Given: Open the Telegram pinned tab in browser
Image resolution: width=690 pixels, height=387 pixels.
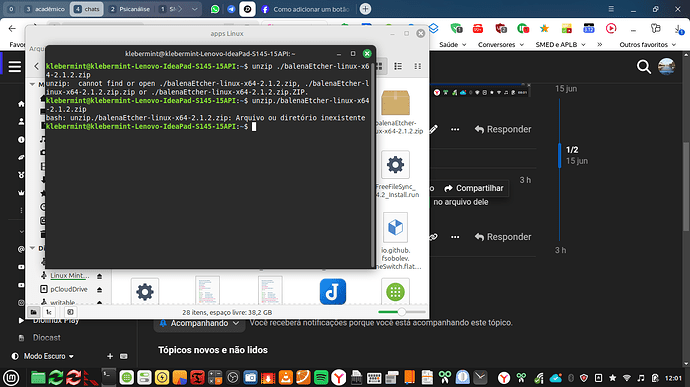Looking at the screenshot, I should [x=231, y=9].
